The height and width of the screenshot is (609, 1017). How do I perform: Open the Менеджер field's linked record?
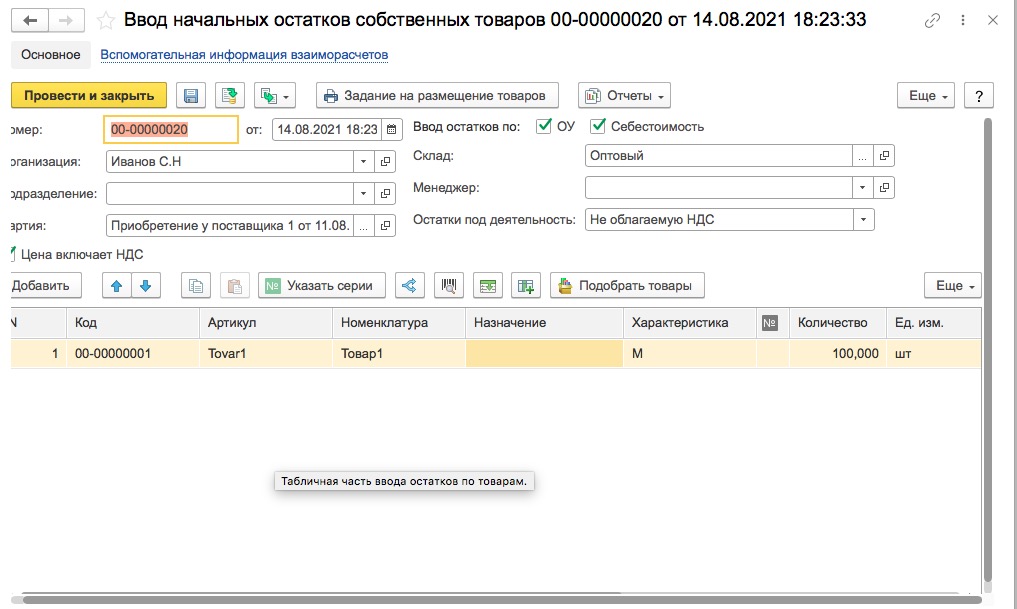(x=884, y=188)
